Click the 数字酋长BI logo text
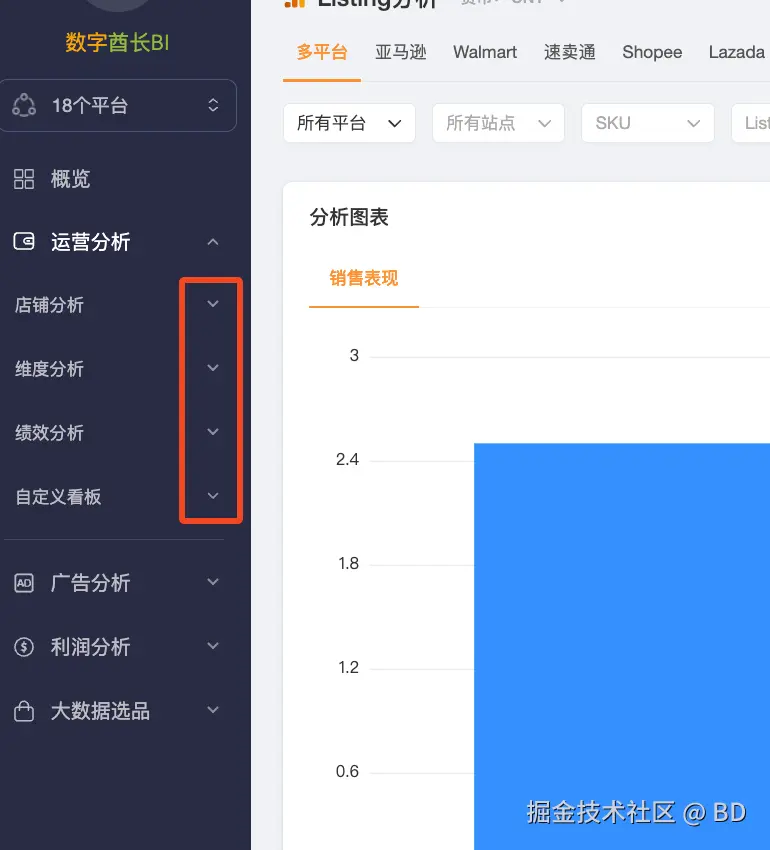This screenshot has height=850, width=770. pos(118,42)
